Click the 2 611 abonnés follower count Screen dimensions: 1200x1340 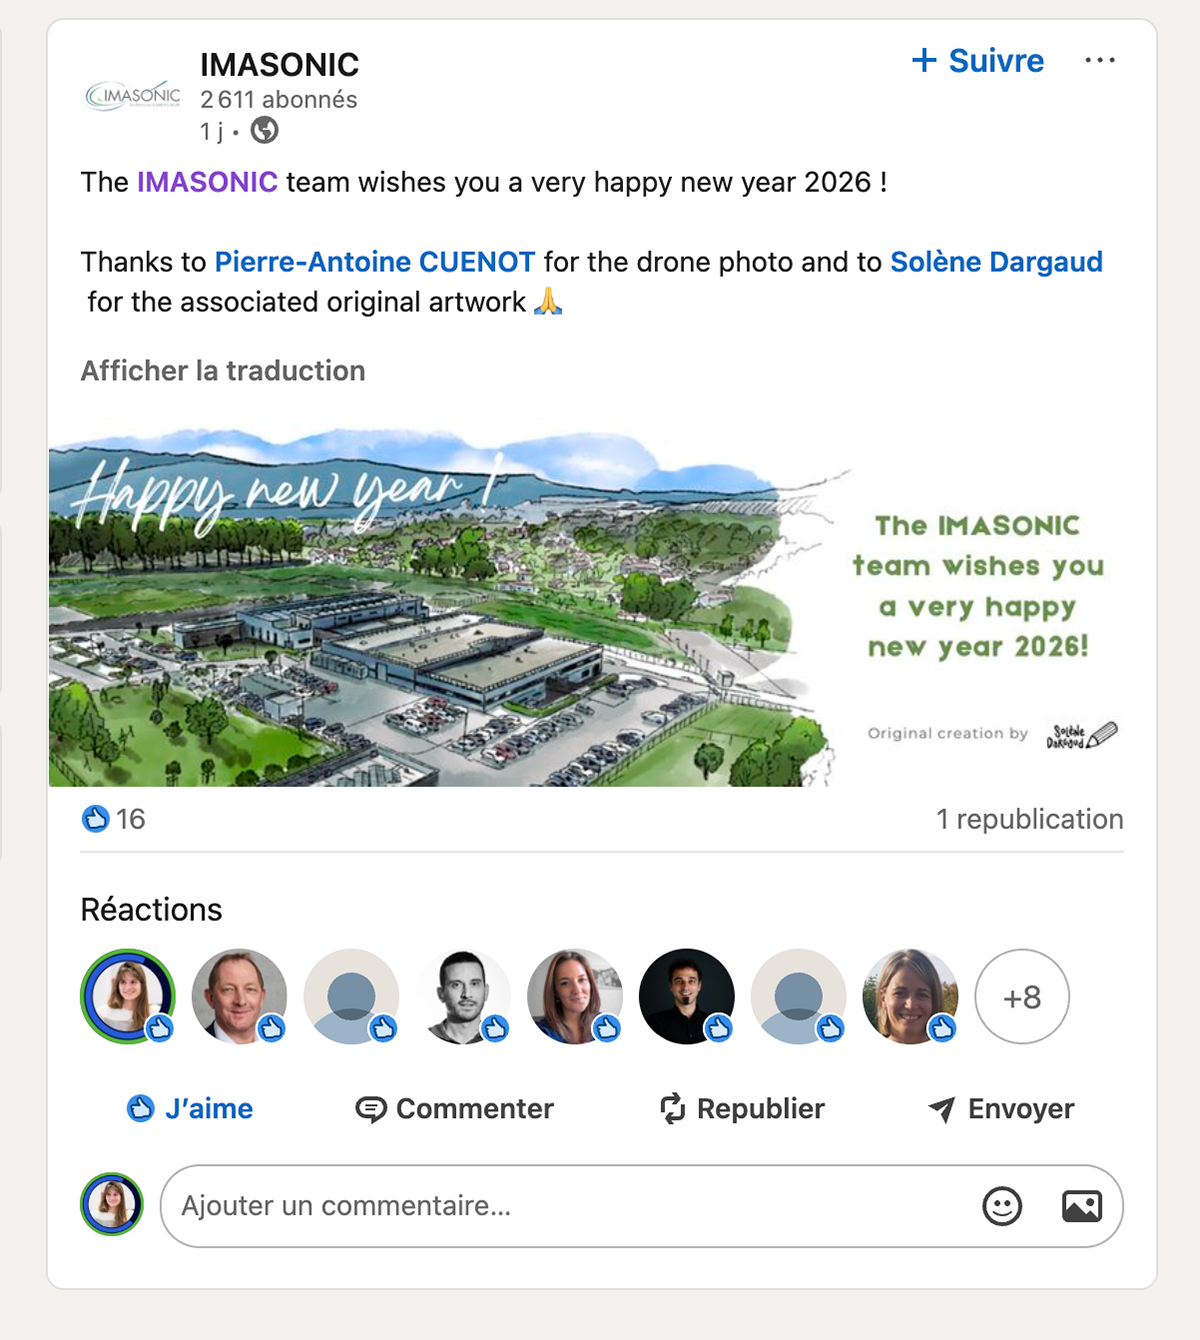(279, 100)
